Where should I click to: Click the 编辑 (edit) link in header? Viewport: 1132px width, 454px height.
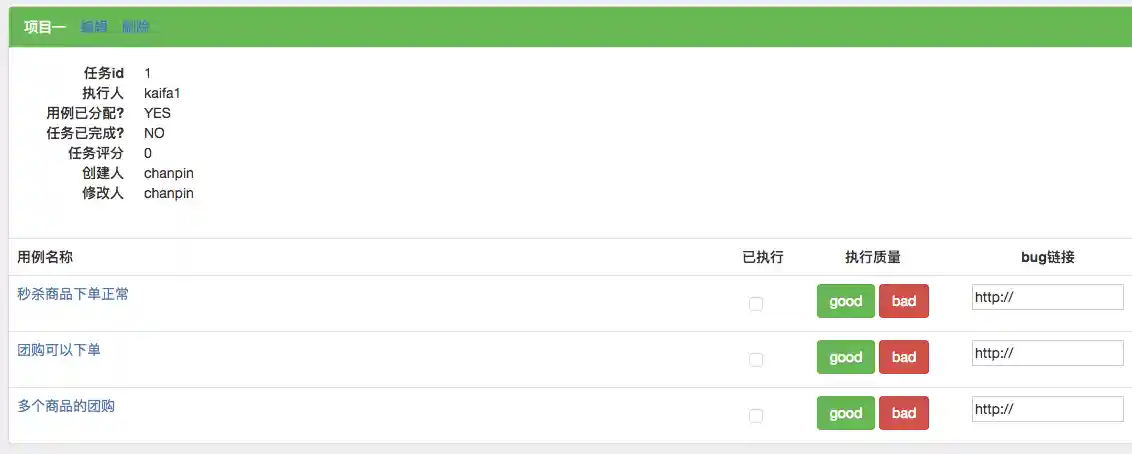click(x=94, y=26)
